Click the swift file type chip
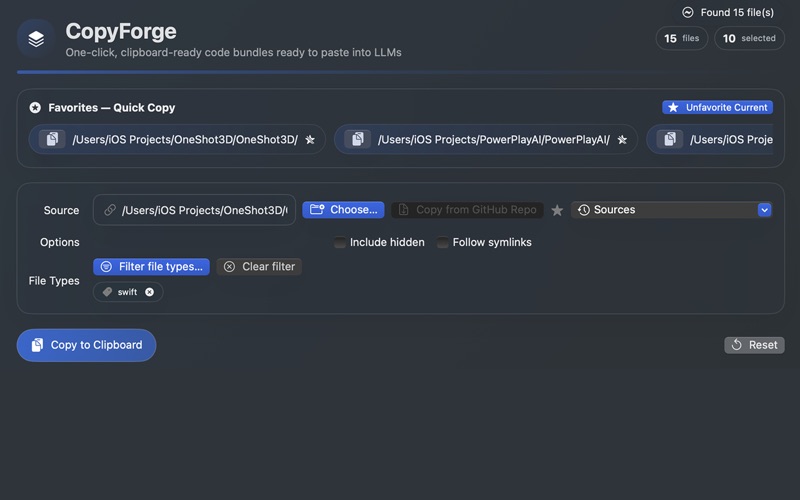 click(128, 292)
